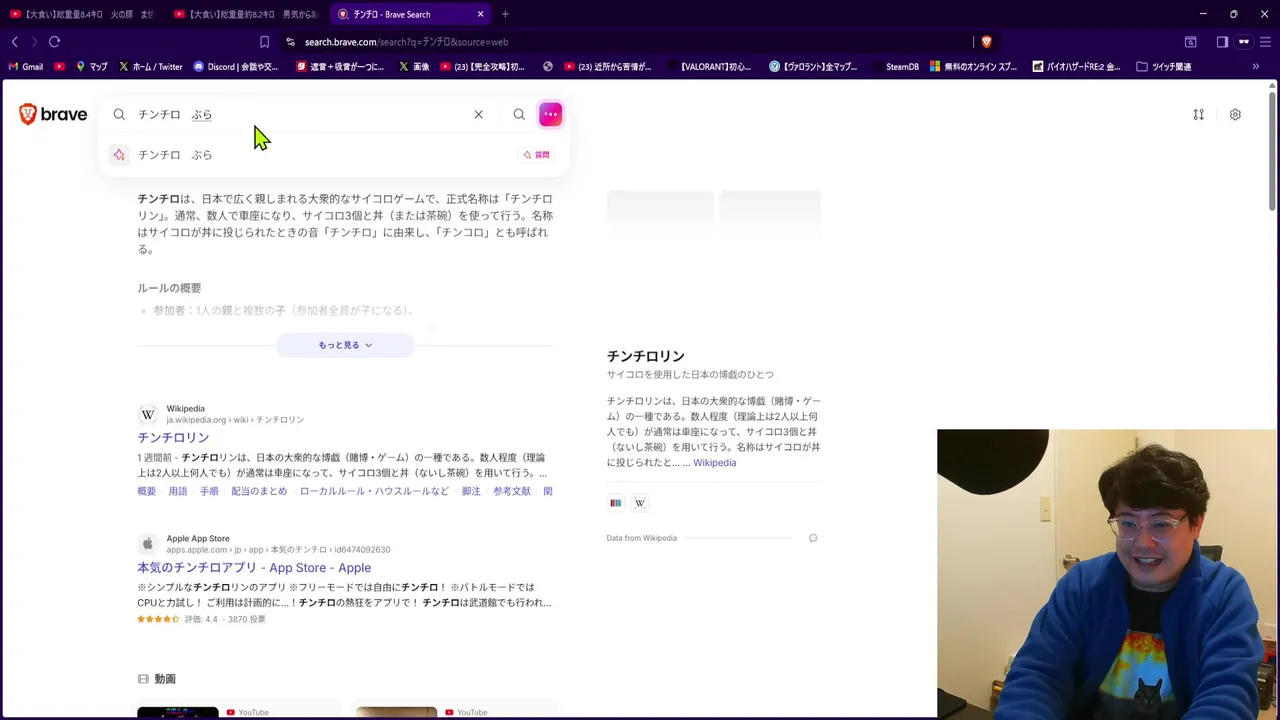
Task: Open the feedback bubble near Data from Wikipedia
Action: [x=813, y=538]
